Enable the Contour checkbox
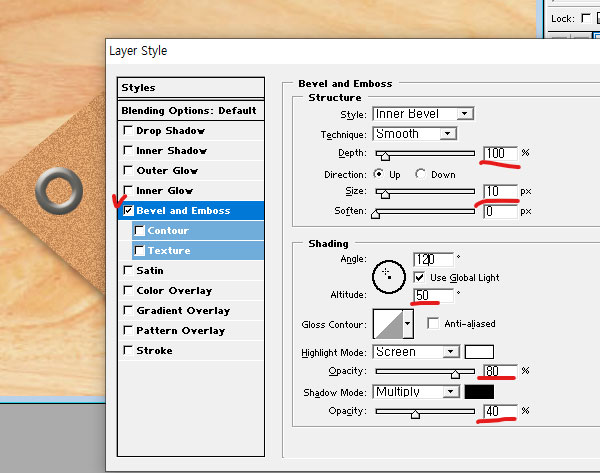The height and width of the screenshot is (473, 600). coord(139,230)
